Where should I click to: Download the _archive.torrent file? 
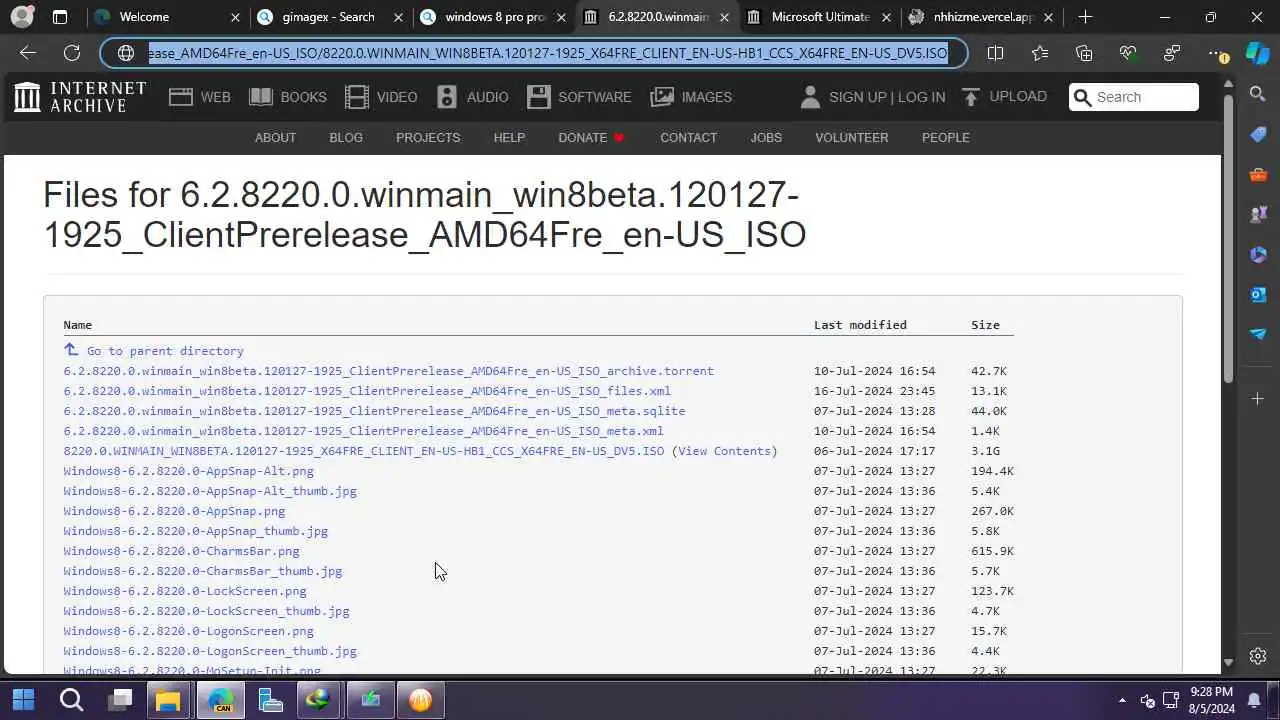point(389,371)
